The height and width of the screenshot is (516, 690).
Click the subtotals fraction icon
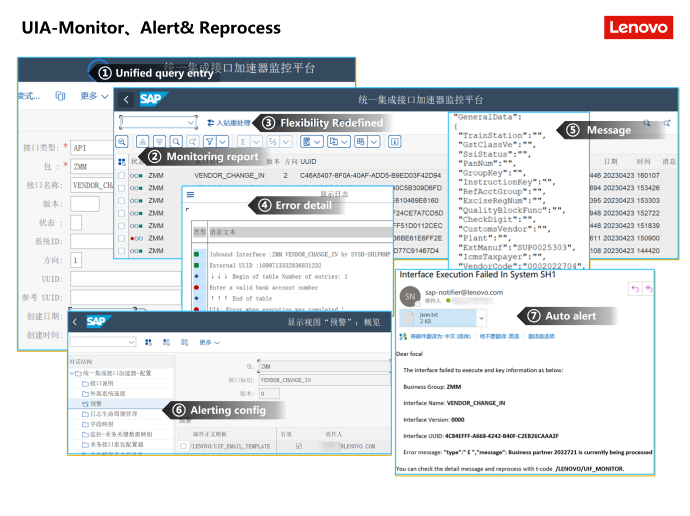[x=273, y=142]
